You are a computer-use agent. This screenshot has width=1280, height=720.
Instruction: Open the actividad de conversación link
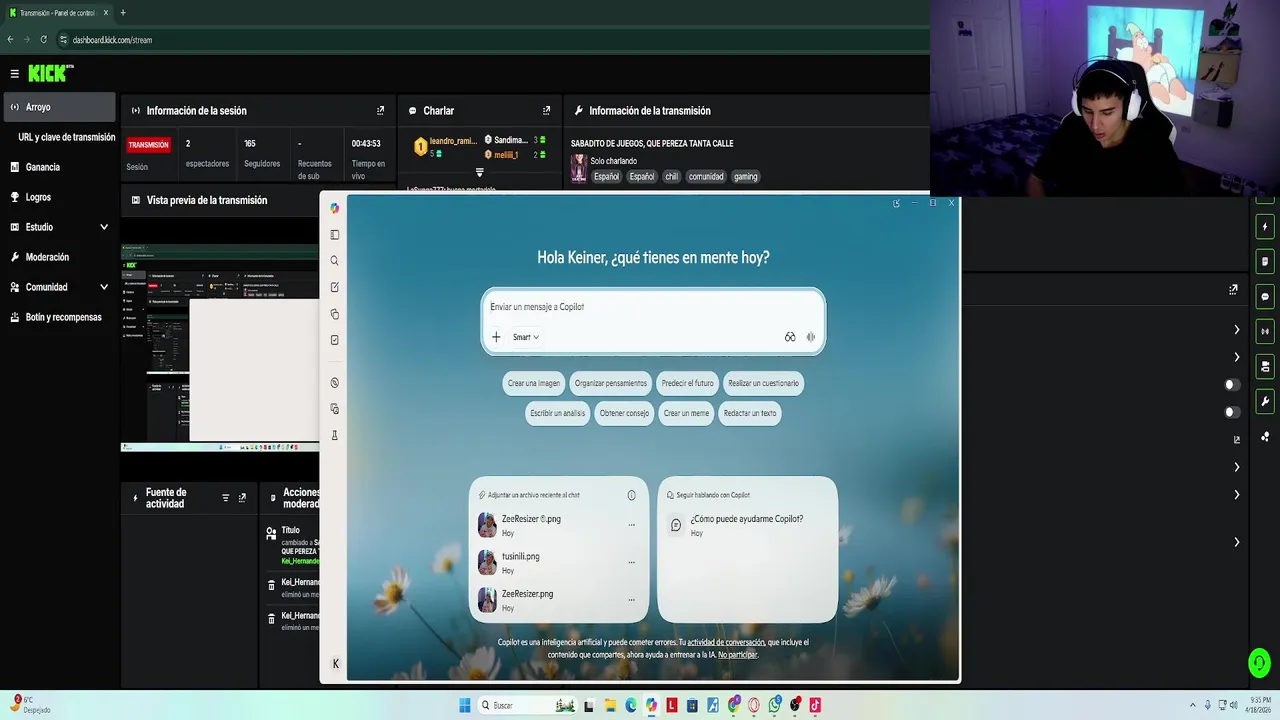point(725,643)
